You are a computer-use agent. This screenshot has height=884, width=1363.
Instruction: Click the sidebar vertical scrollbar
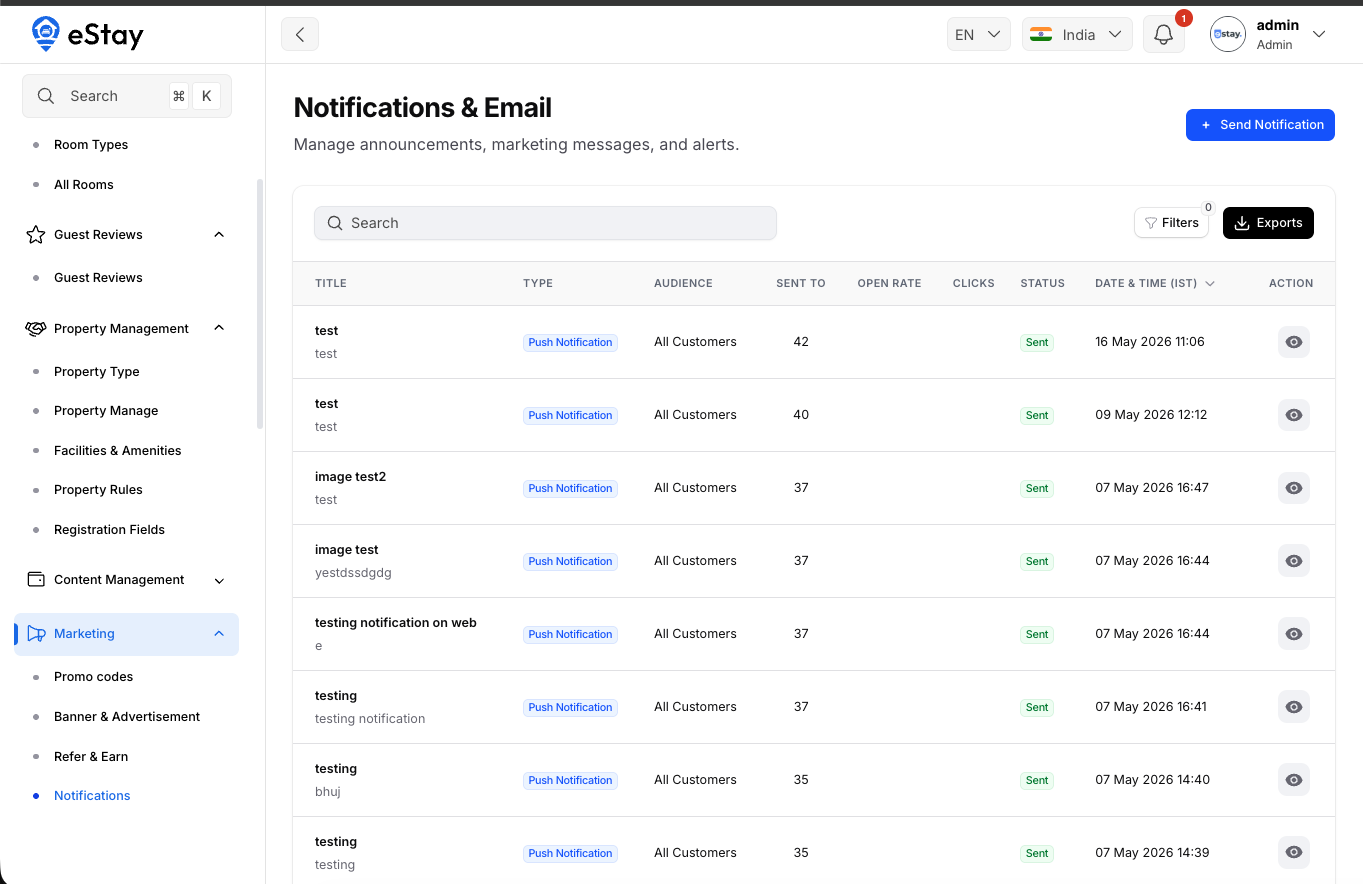pos(260,304)
